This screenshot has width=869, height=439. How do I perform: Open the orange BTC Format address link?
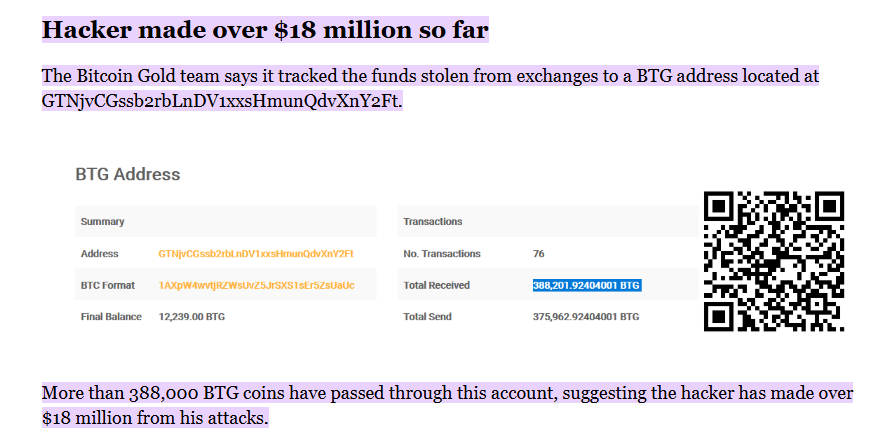(256, 286)
